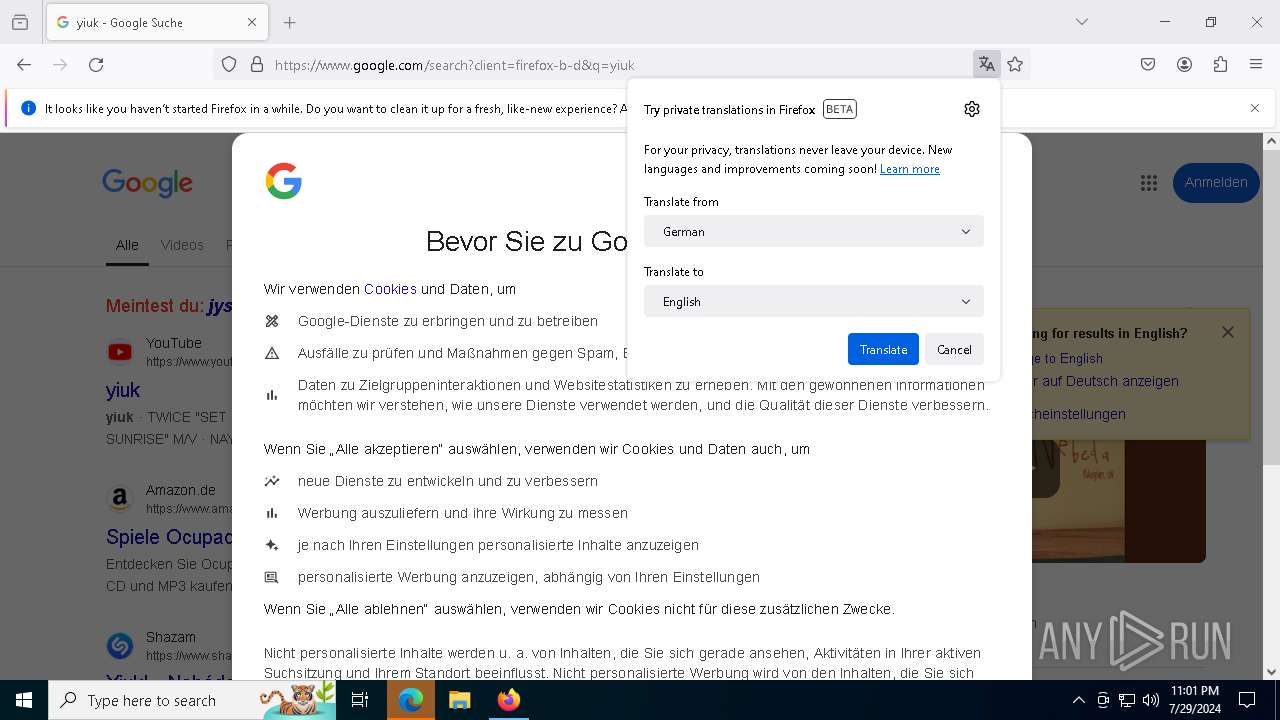Follow the 'Learn more' link in translations panel
Screen dimensions: 1280x720
[909, 169]
